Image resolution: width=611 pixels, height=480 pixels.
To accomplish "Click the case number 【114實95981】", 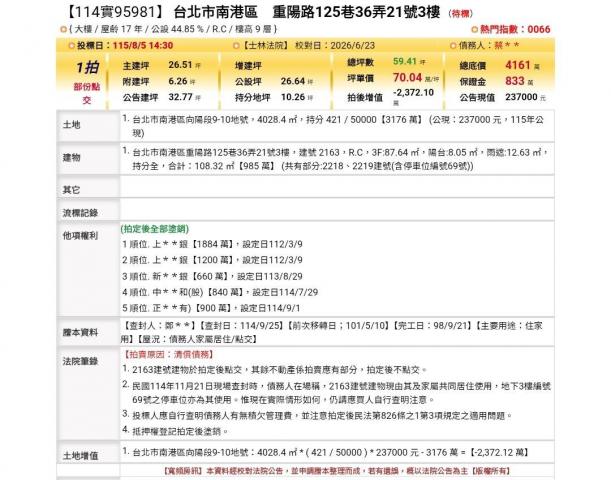I will tap(115, 12).
